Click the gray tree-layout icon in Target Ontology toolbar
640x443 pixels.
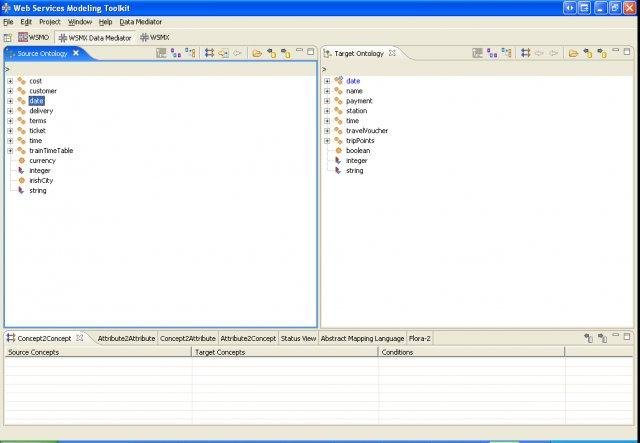pyautogui.click(x=478, y=53)
